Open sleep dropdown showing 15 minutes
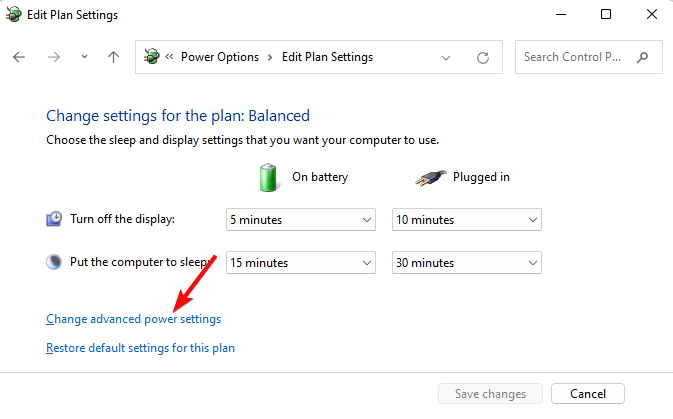The image size is (673, 419). point(301,263)
